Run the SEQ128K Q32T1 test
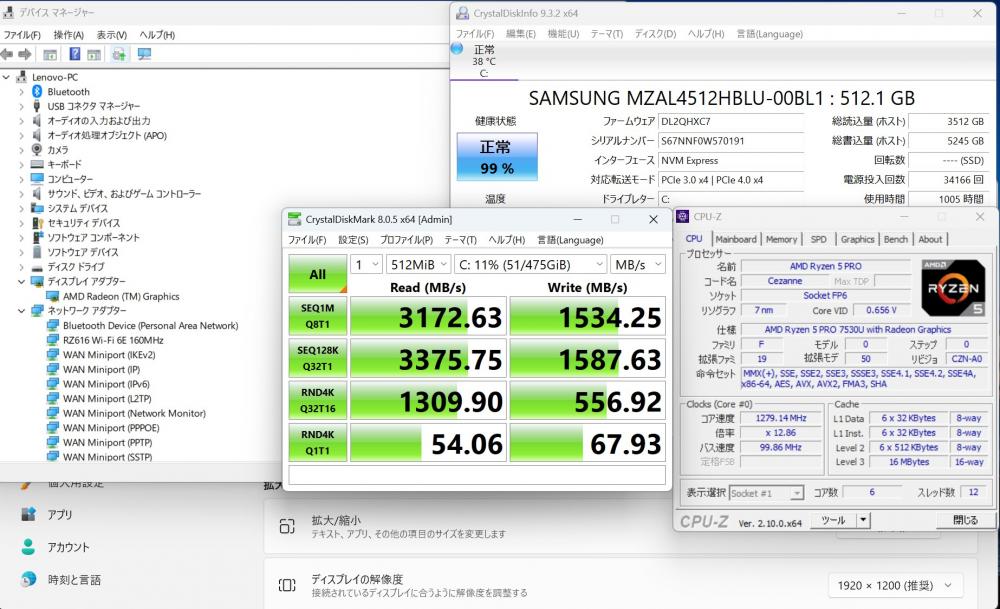The image size is (1000, 609). [x=318, y=358]
